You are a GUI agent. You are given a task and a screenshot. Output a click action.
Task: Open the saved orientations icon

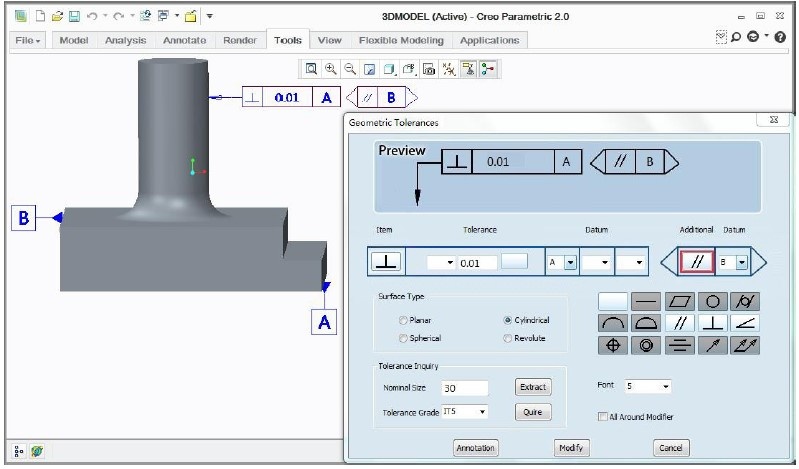[x=409, y=69]
